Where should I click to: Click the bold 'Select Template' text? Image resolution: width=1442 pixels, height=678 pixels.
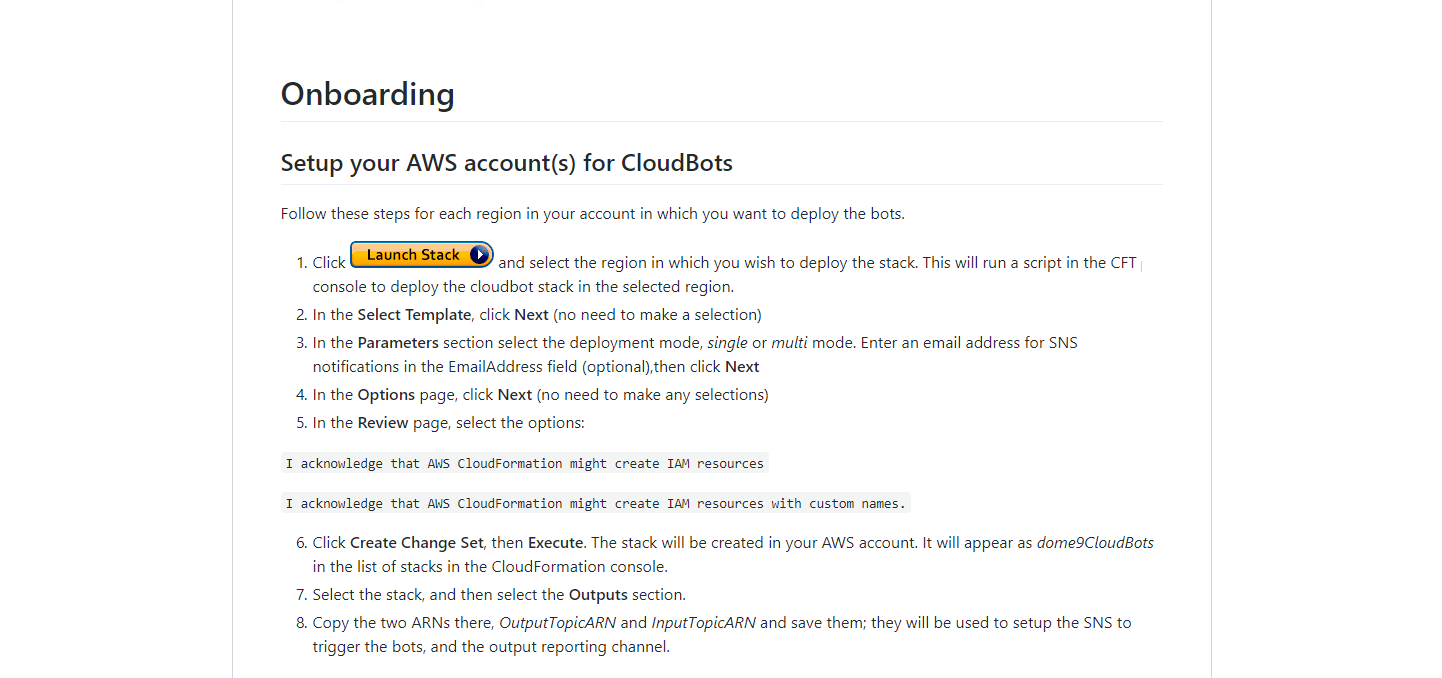click(x=414, y=315)
